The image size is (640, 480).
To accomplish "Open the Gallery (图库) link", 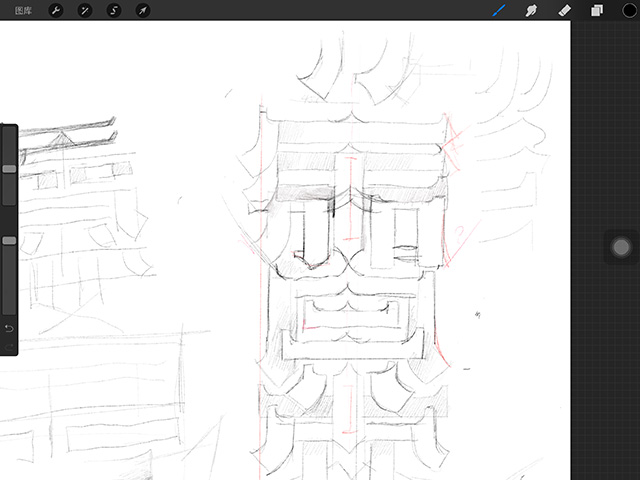I will (x=23, y=11).
